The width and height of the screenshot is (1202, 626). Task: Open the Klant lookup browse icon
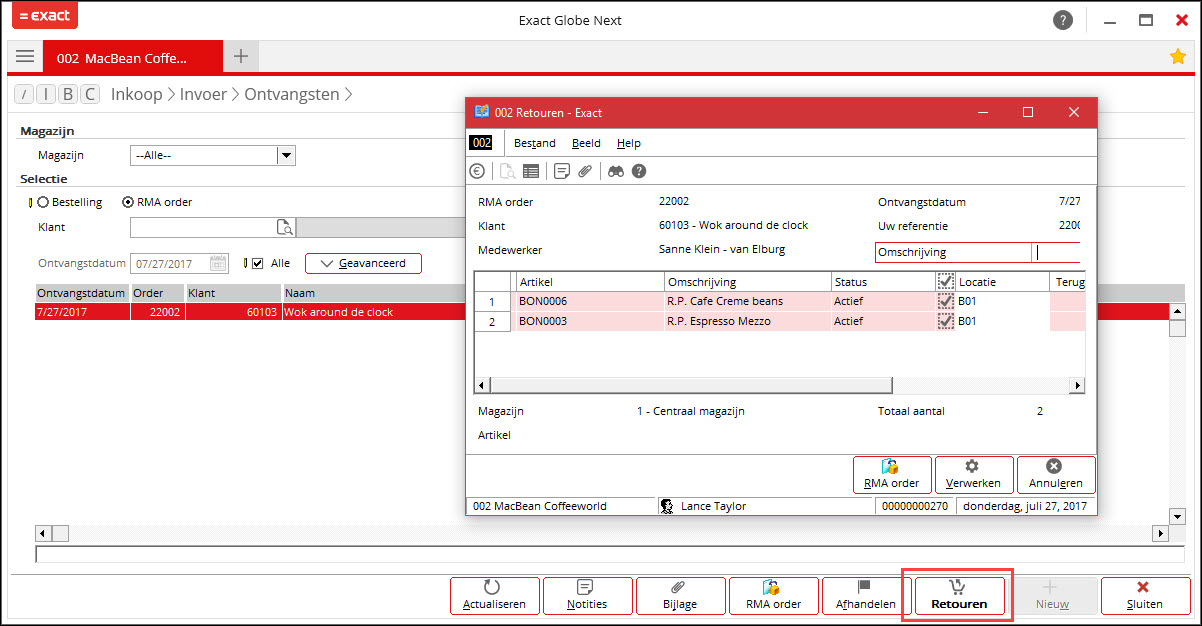coord(283,228)
